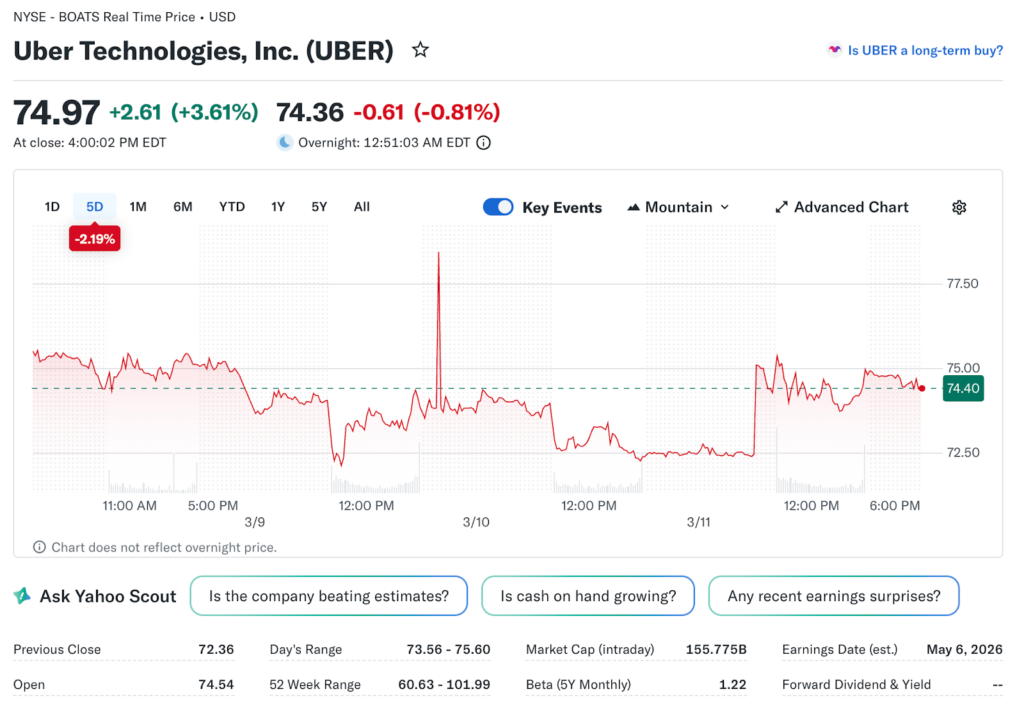
Task: Choose the All time range
Action: pos(362,207)
